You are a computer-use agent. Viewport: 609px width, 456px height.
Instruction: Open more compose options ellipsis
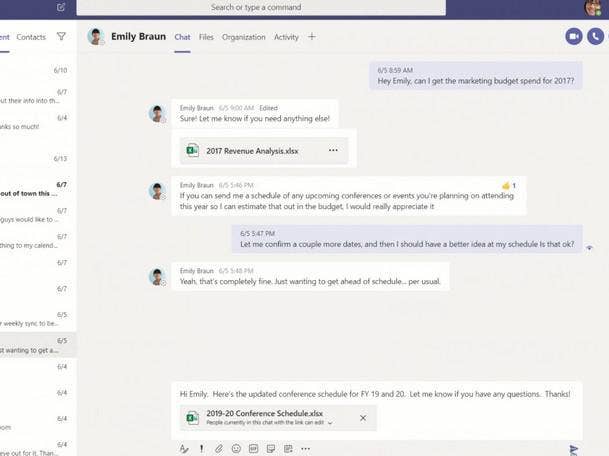305,449
